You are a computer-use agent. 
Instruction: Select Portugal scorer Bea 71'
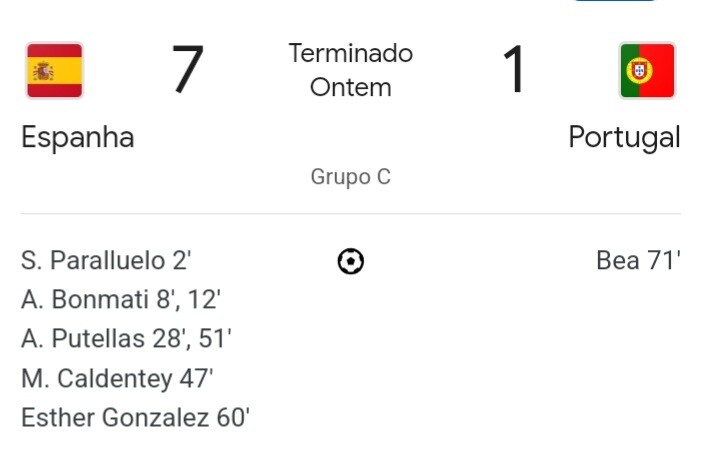(x=638, y=261)
